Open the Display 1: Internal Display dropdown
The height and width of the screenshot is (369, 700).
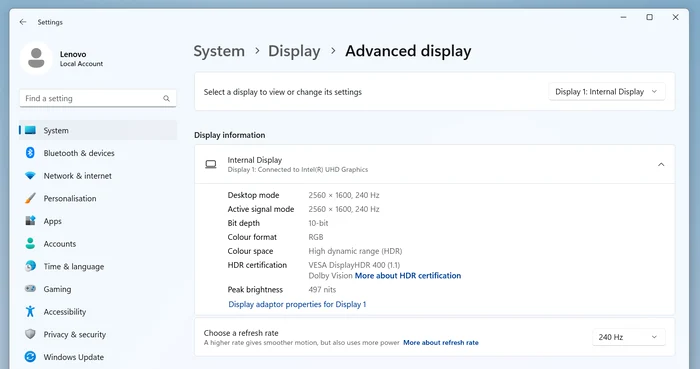tap(607, 91)
